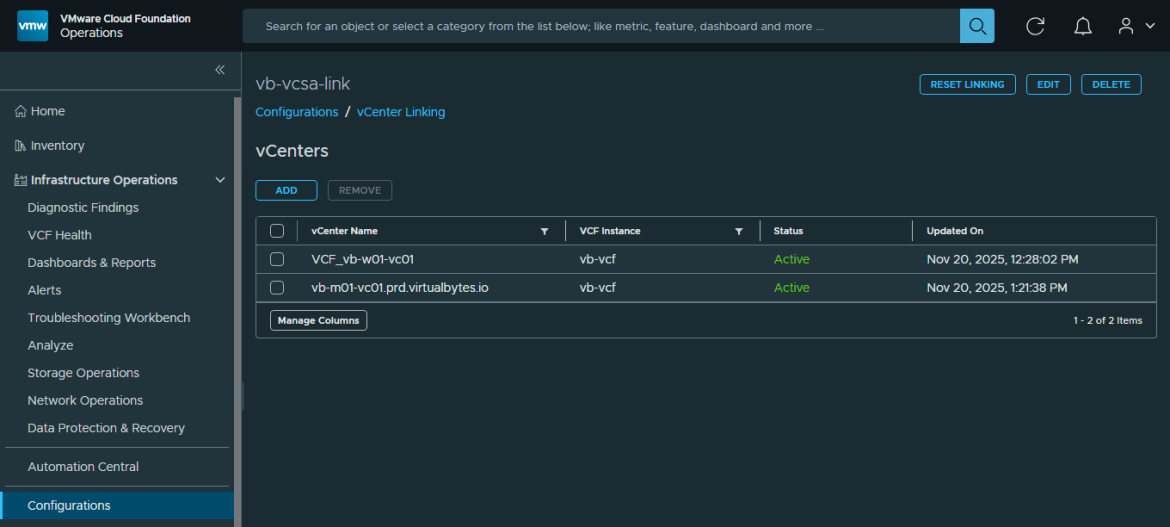This screenshot has width=1170, height=527.
Task: Collapse the sidebar with the double-chevron icon
Action: tap(220, 70)
